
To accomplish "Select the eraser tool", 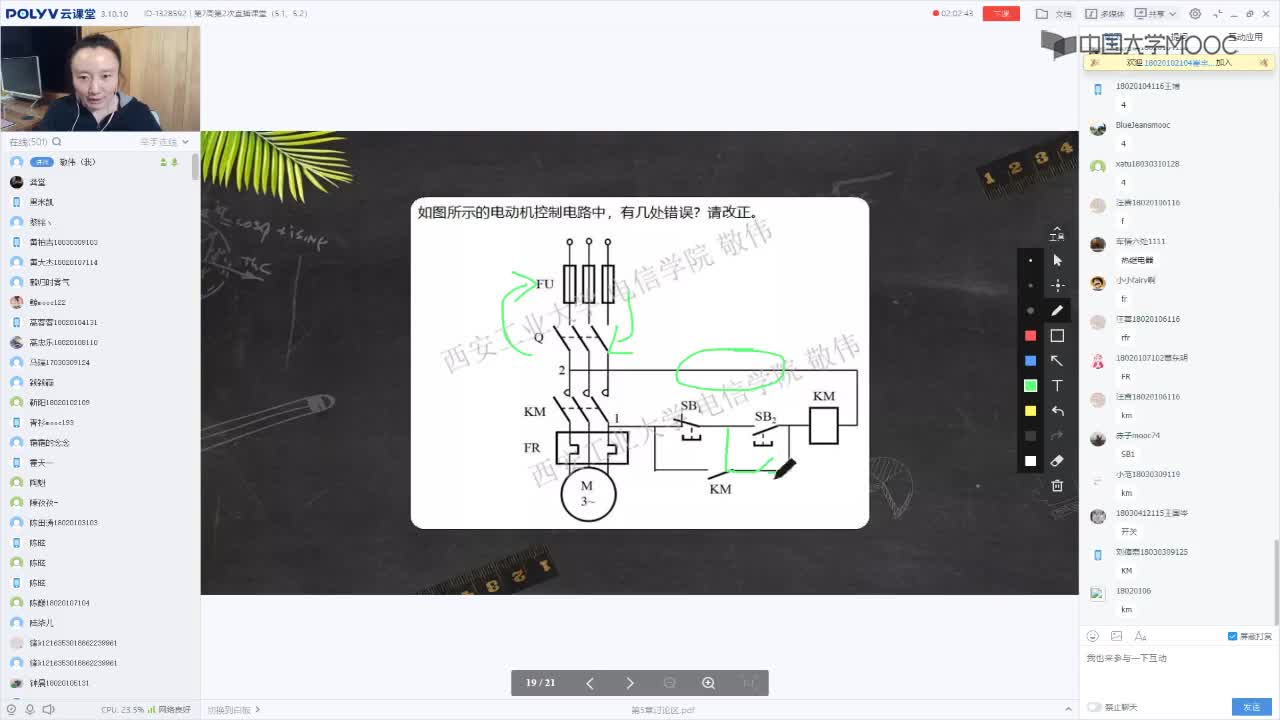I will (1057, 460).
